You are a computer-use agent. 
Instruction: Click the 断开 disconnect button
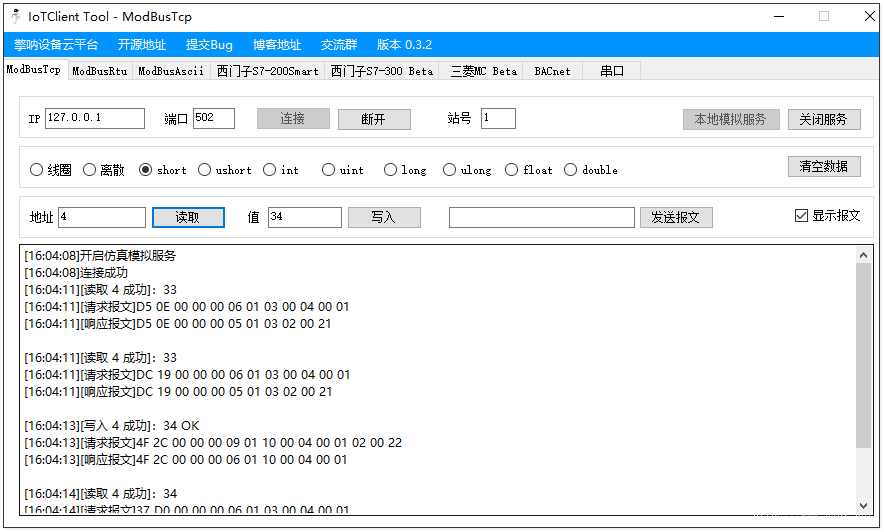[x=374, y=119]
